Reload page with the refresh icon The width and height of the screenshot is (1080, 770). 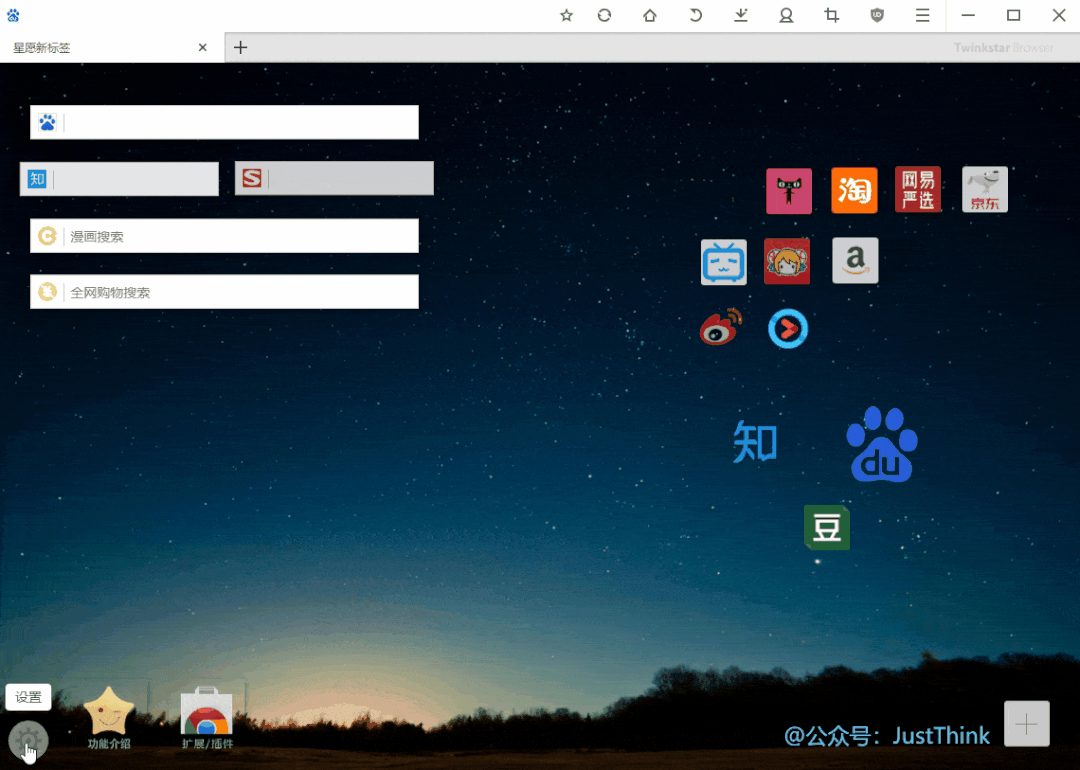point(604,15)
